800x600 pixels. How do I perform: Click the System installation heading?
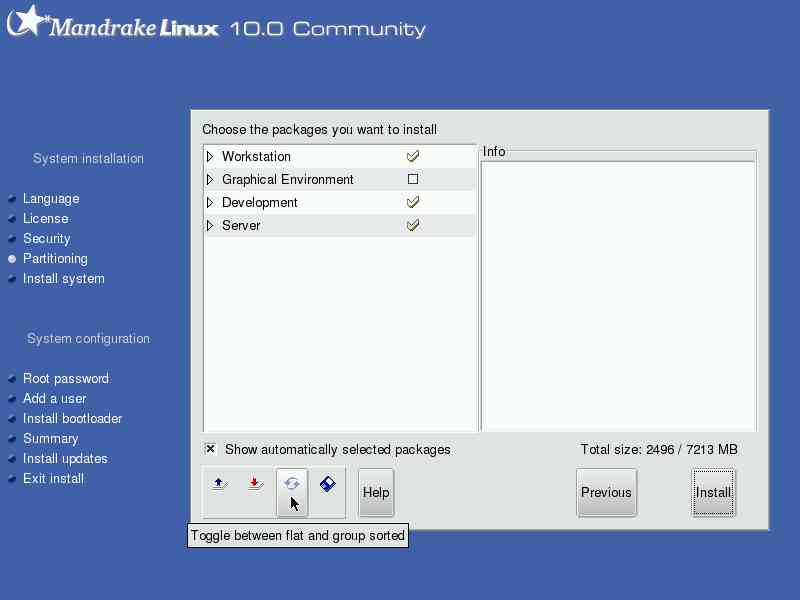88,159
